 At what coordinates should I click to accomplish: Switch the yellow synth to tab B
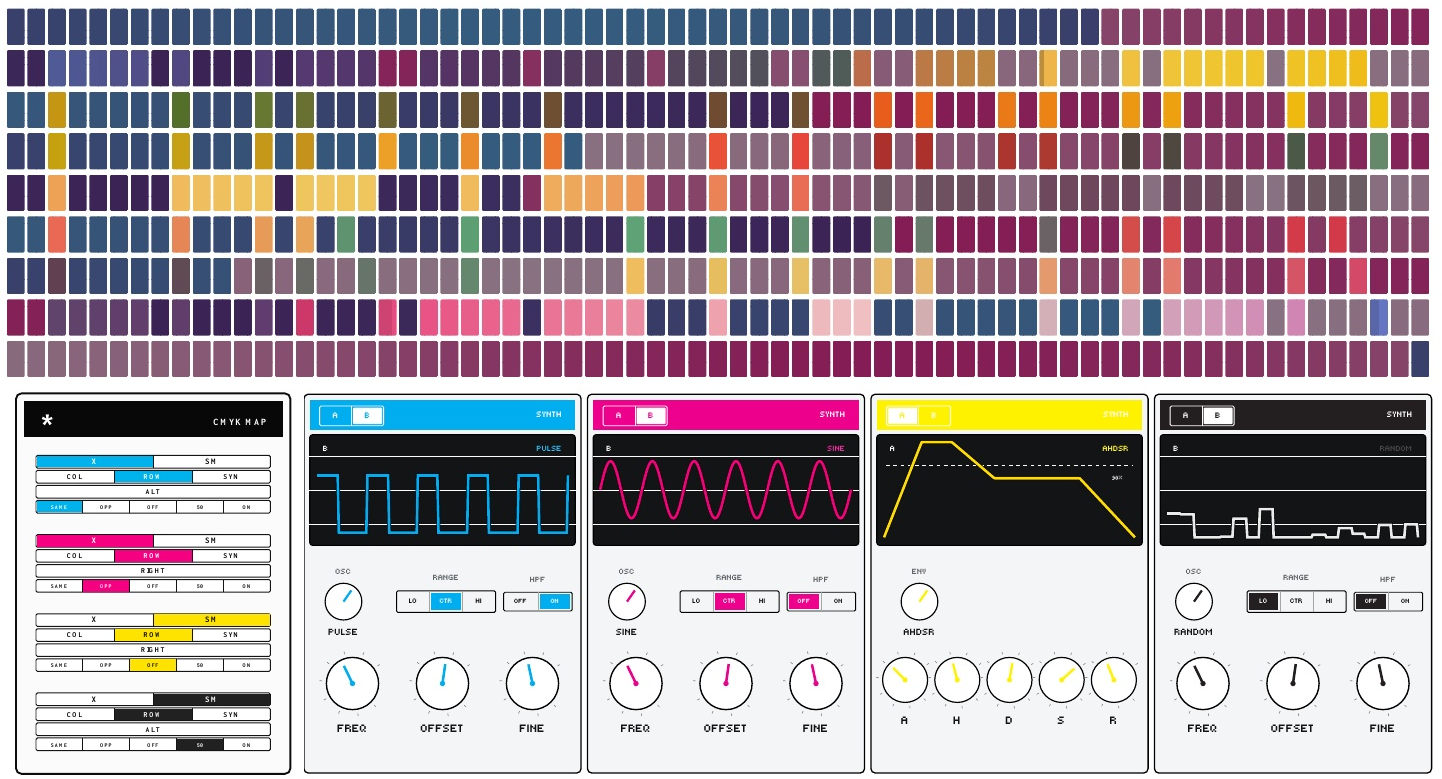pyautogui.click(x=934, y=415)
